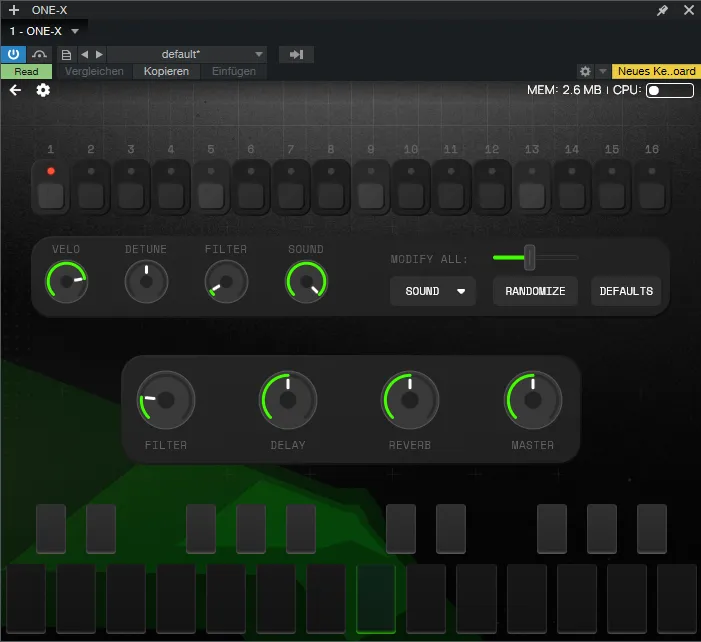
Task: Click the first white piano key
Action: [26, 599]
